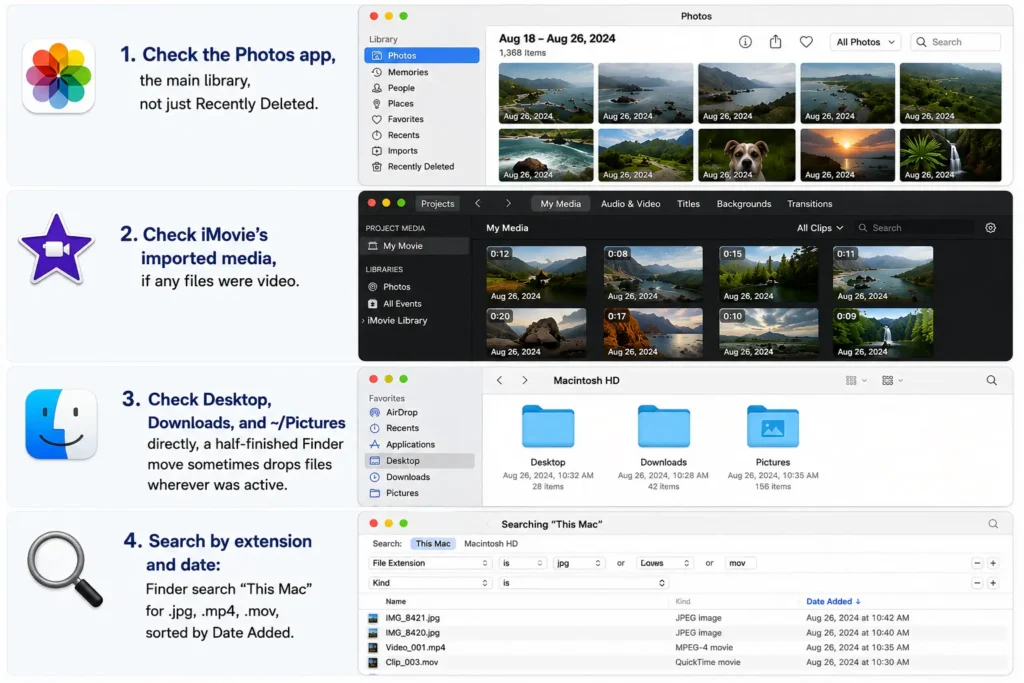
Task: Select Photos under iMovie Libraries
Action: point(396,287)
